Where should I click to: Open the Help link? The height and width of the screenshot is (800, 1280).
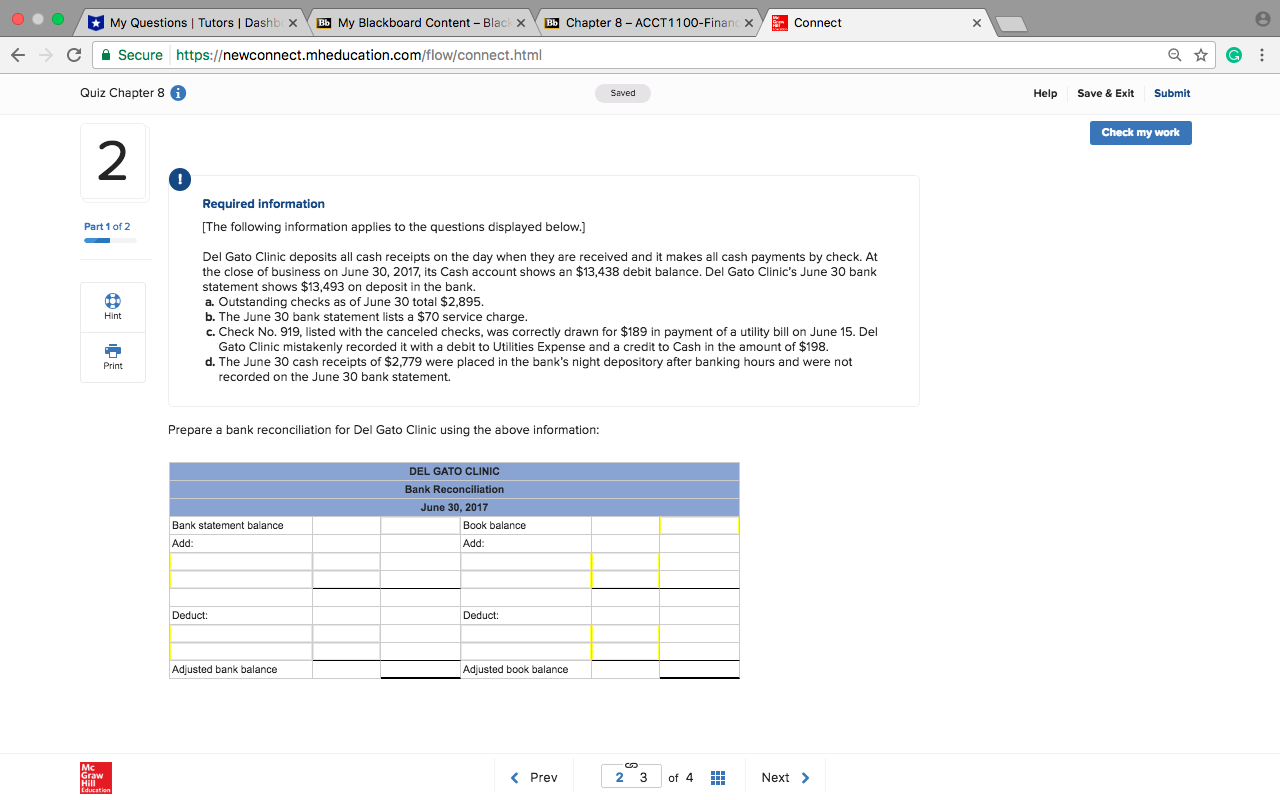1044,93
